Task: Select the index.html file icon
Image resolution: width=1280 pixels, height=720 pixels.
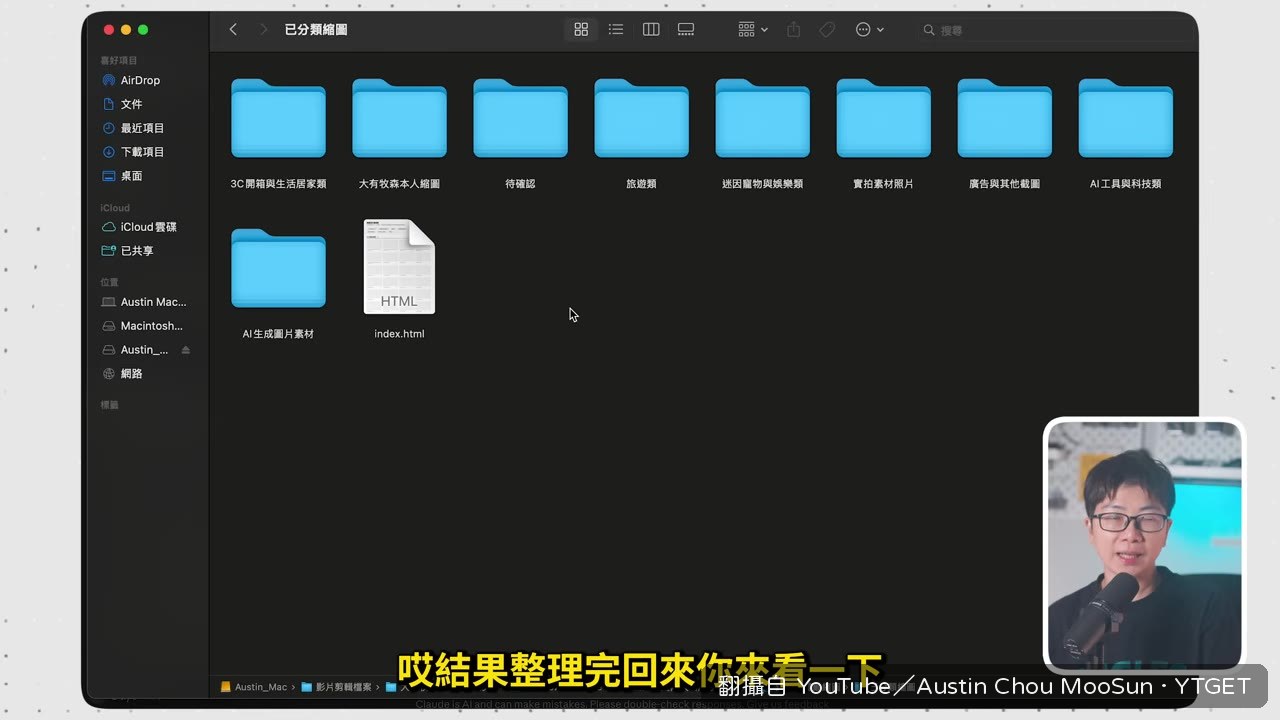Action: pyautogui.click(x=399, y=267)
